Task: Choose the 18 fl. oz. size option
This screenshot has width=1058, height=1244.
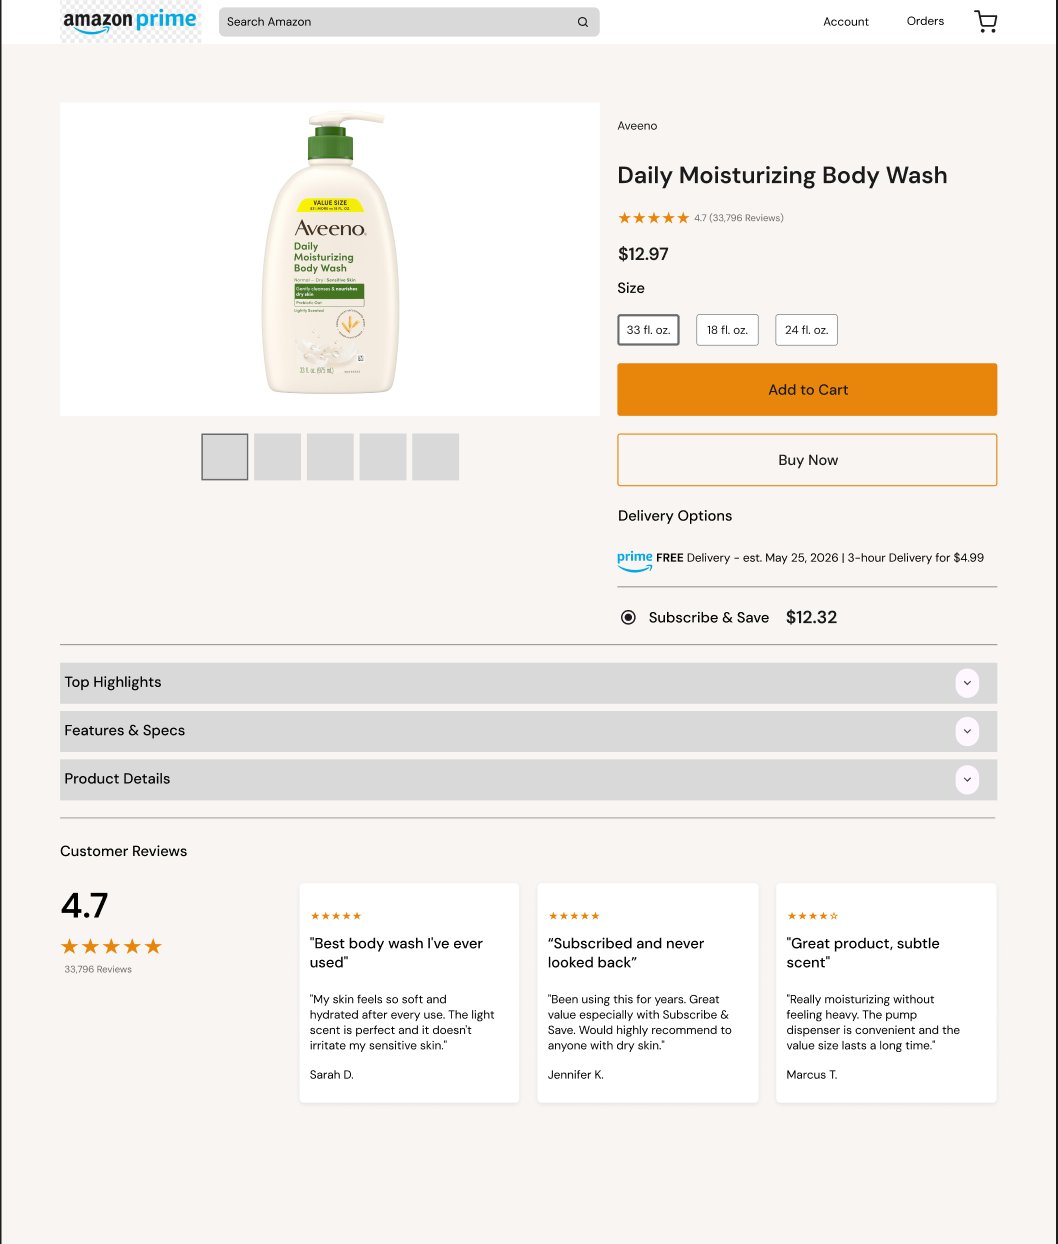Action: tap(727, 330)
